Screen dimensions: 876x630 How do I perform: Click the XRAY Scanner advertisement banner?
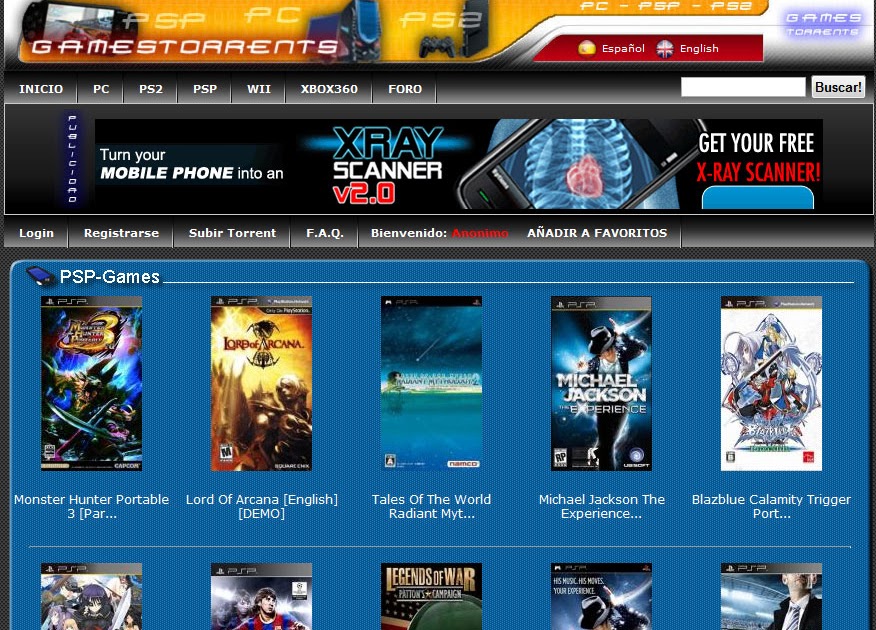(459, 164)
